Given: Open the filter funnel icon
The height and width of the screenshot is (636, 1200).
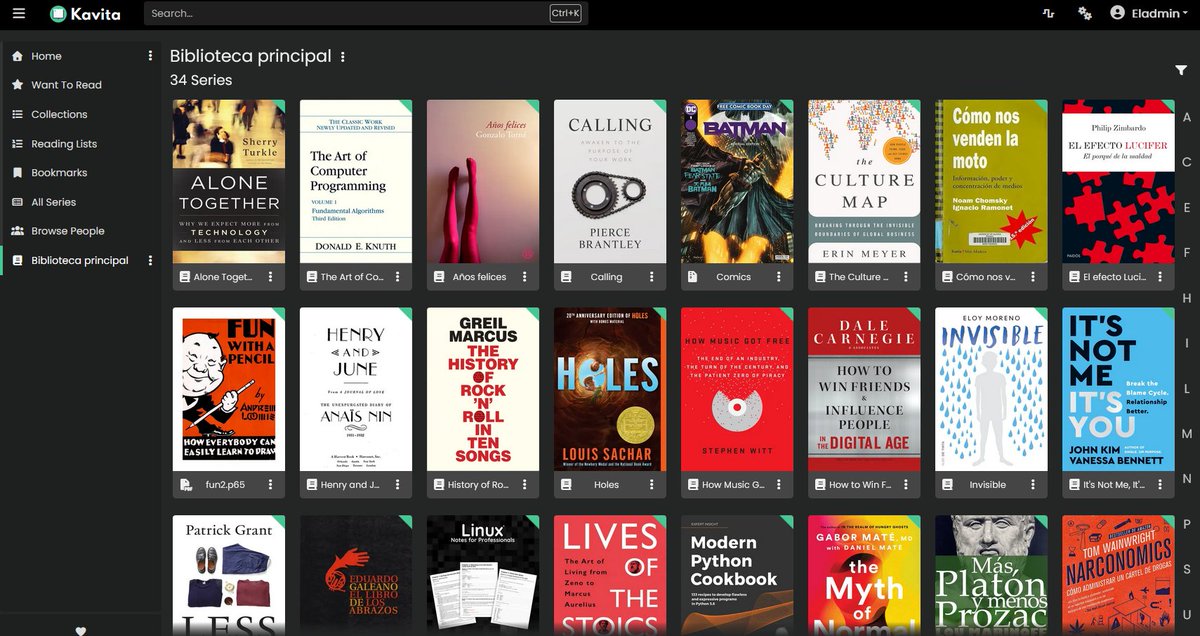Looking at the screenshot, I should [x=1181, y=70].
